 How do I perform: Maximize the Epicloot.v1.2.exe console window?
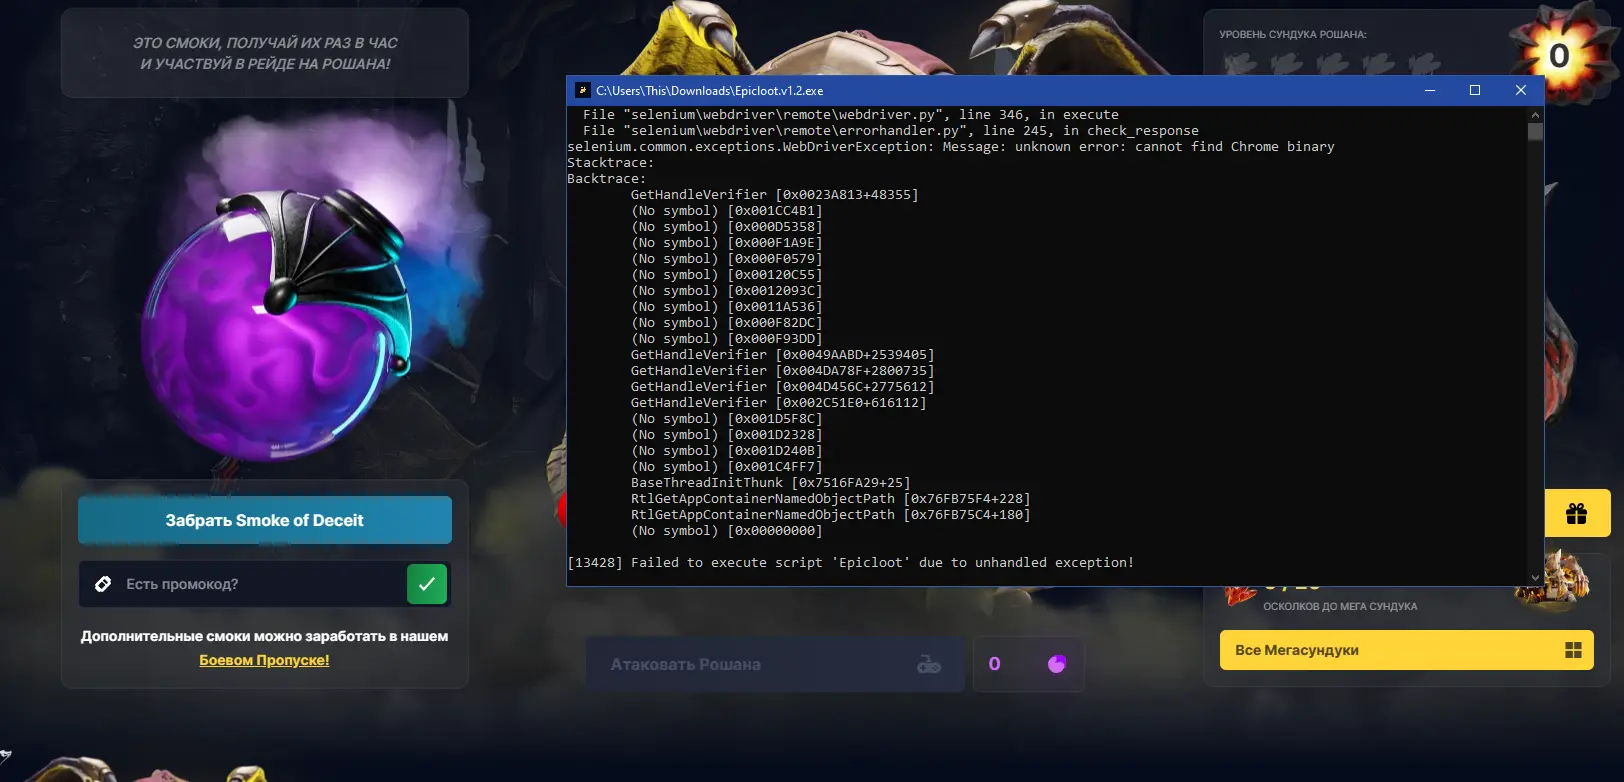pos(1475,90)
